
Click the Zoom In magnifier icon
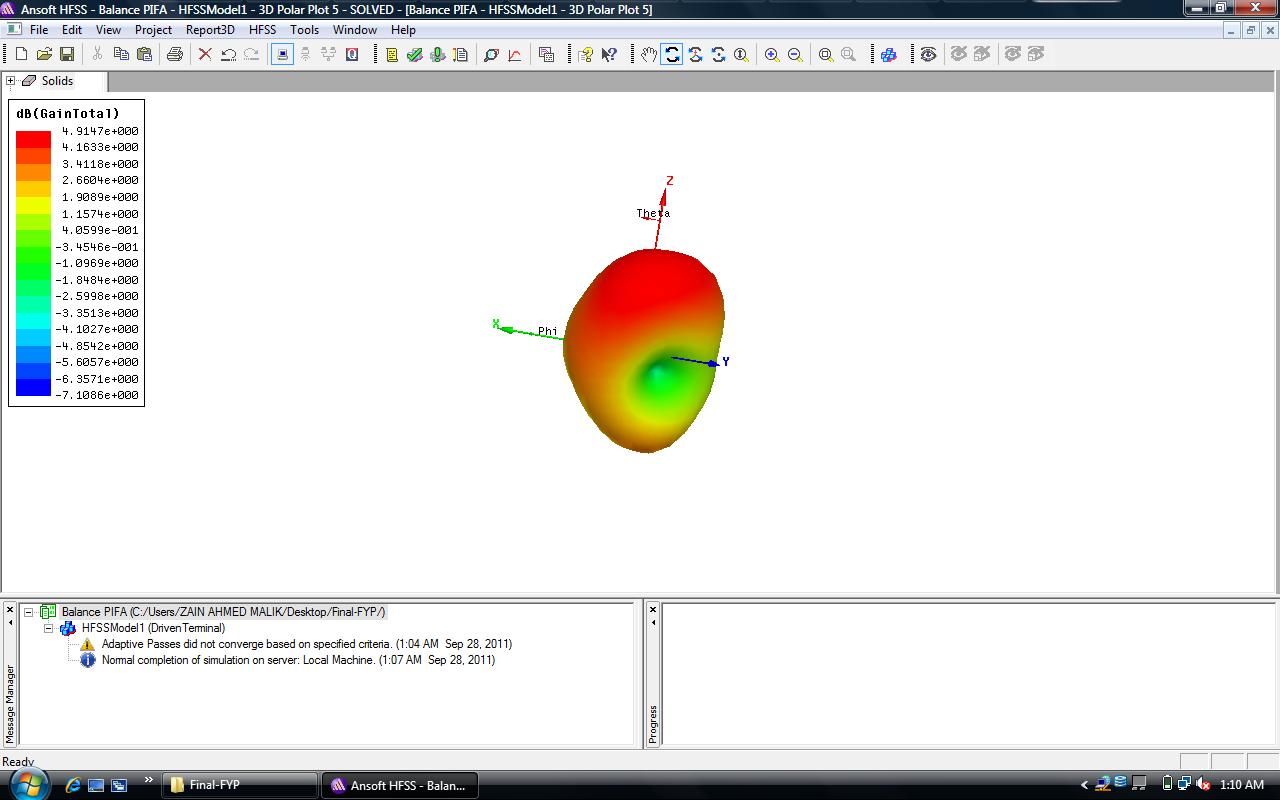pyautogui.click(x=772, y=54)
